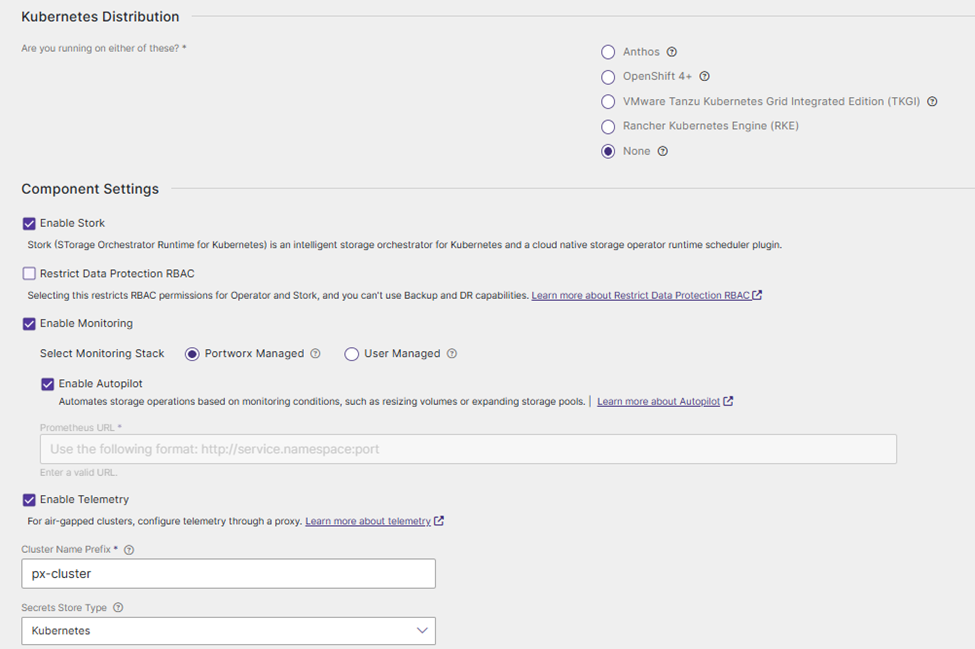975x649 pixels.
Task: Open the Secrets Store Type help icon
Action: click(x=118, y=607)
